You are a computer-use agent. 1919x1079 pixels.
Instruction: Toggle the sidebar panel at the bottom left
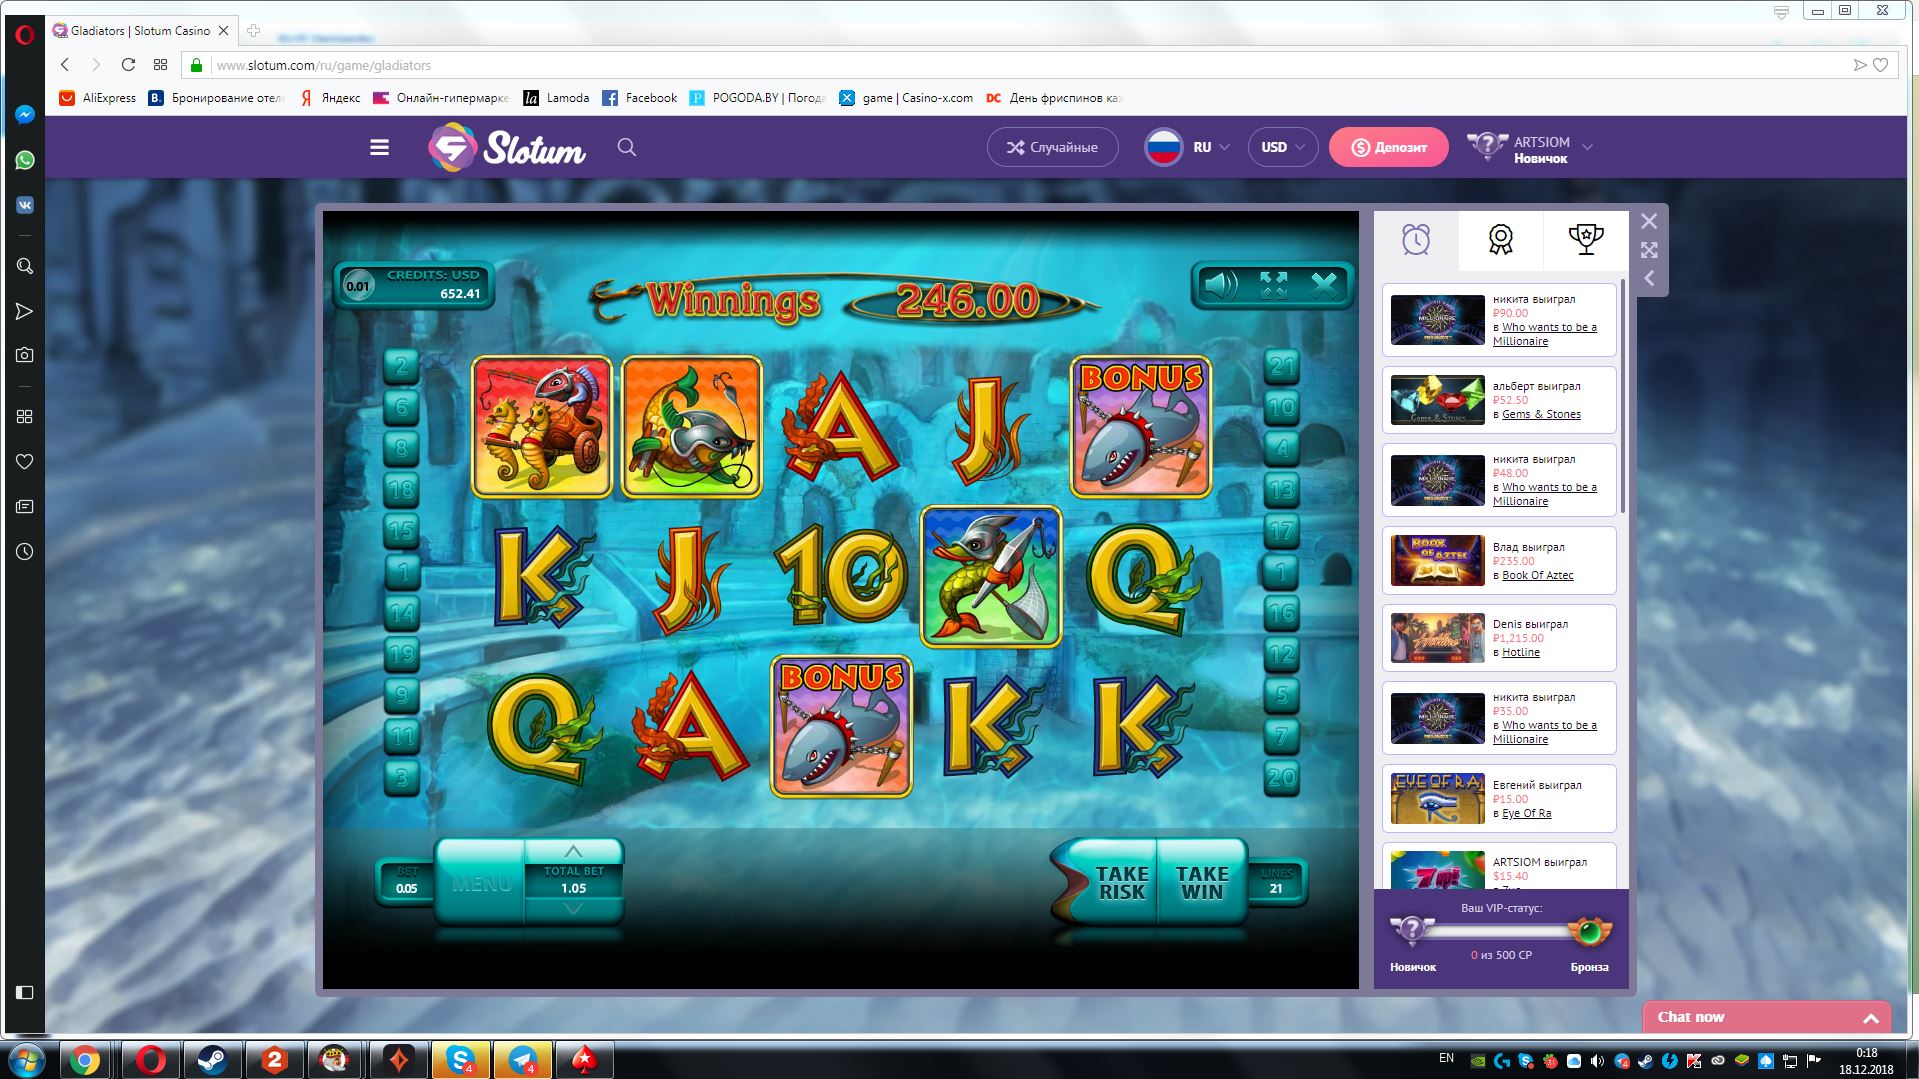25,992
